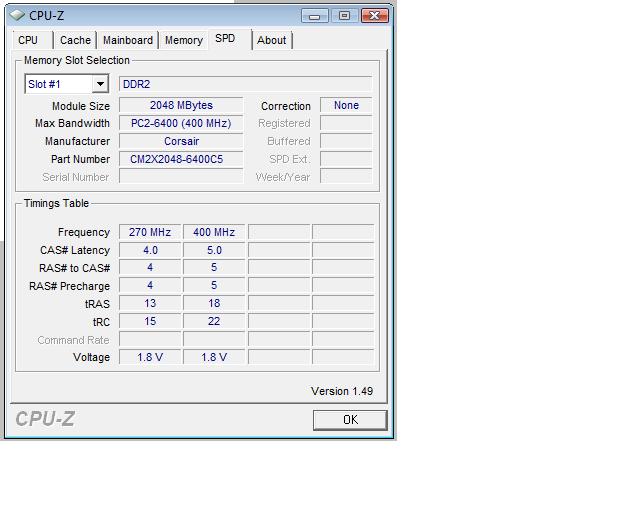Click the 1.8 V voltage under 270 MHz
640x512 pixels.
[x=150, y=357]
